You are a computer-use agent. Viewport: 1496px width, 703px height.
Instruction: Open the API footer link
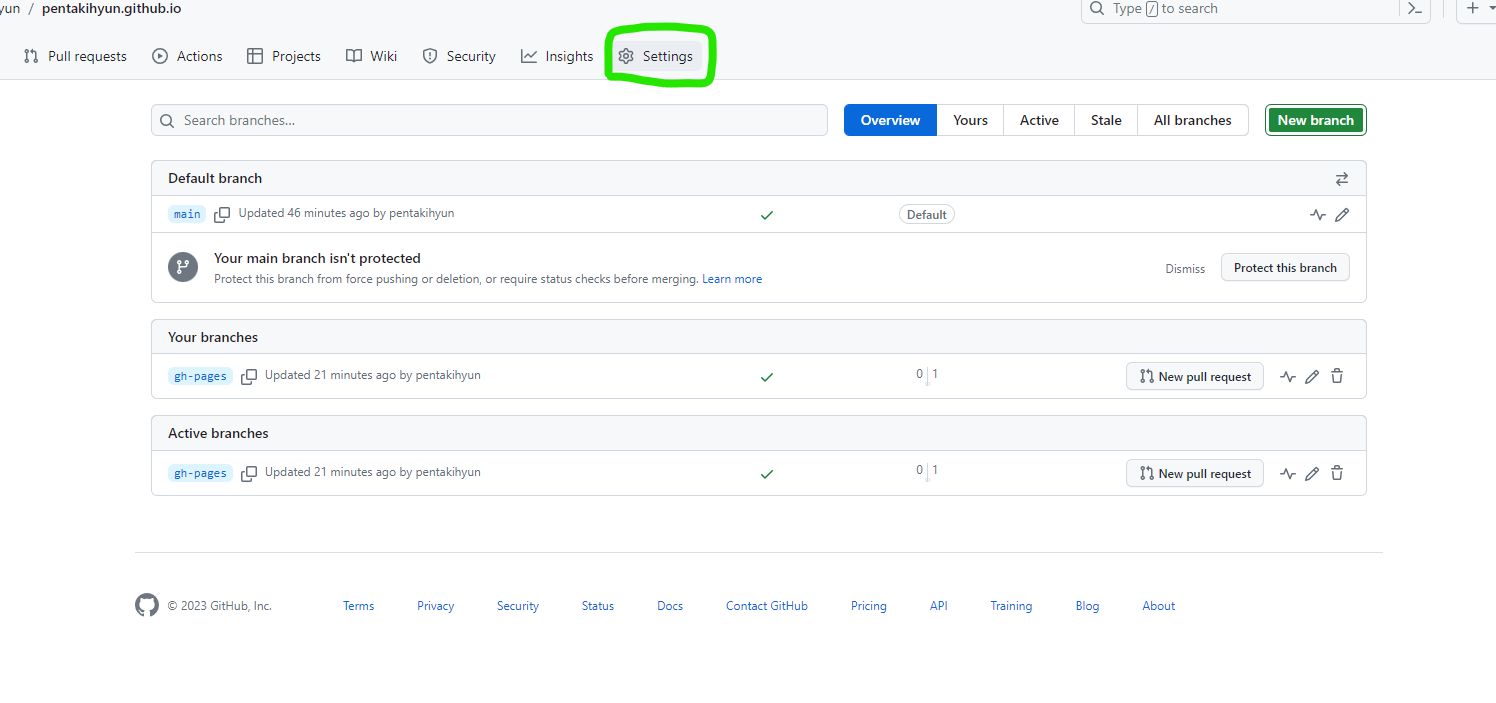coord(938,606)
